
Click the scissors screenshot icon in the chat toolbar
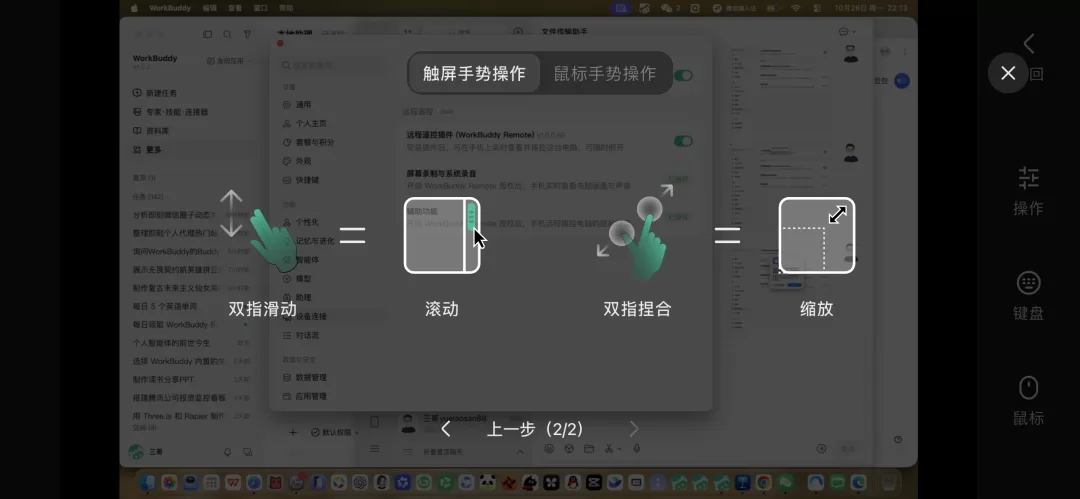pyautogui.click(x=609, y=449)
